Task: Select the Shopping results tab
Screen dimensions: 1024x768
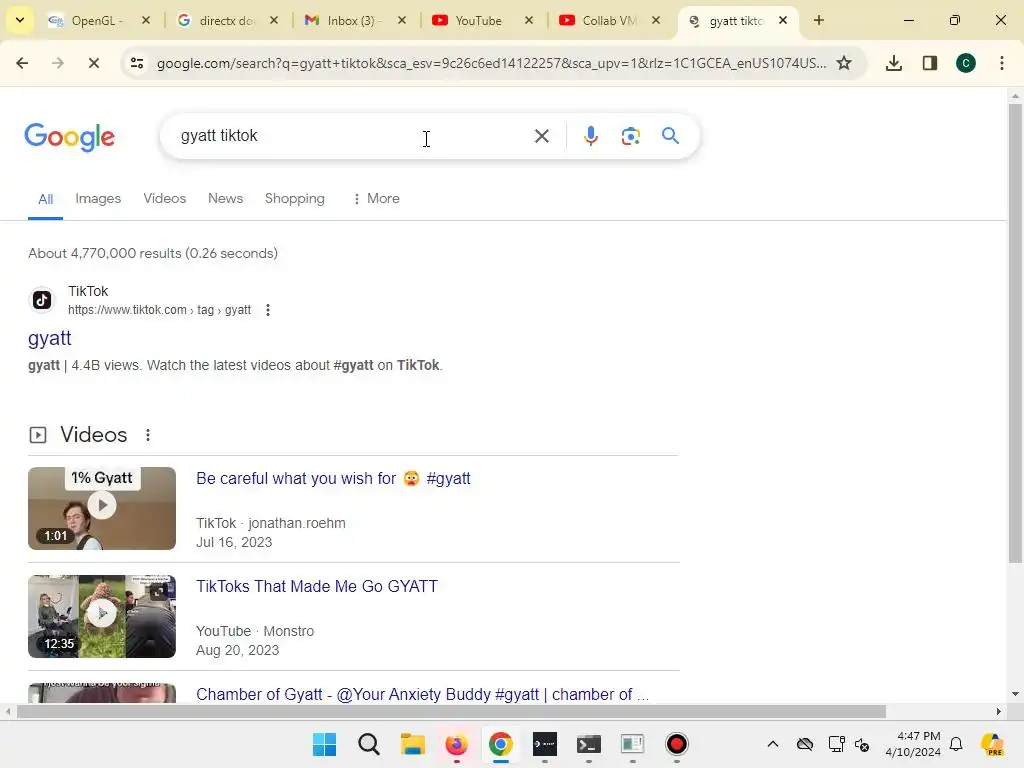Action: 295,199
